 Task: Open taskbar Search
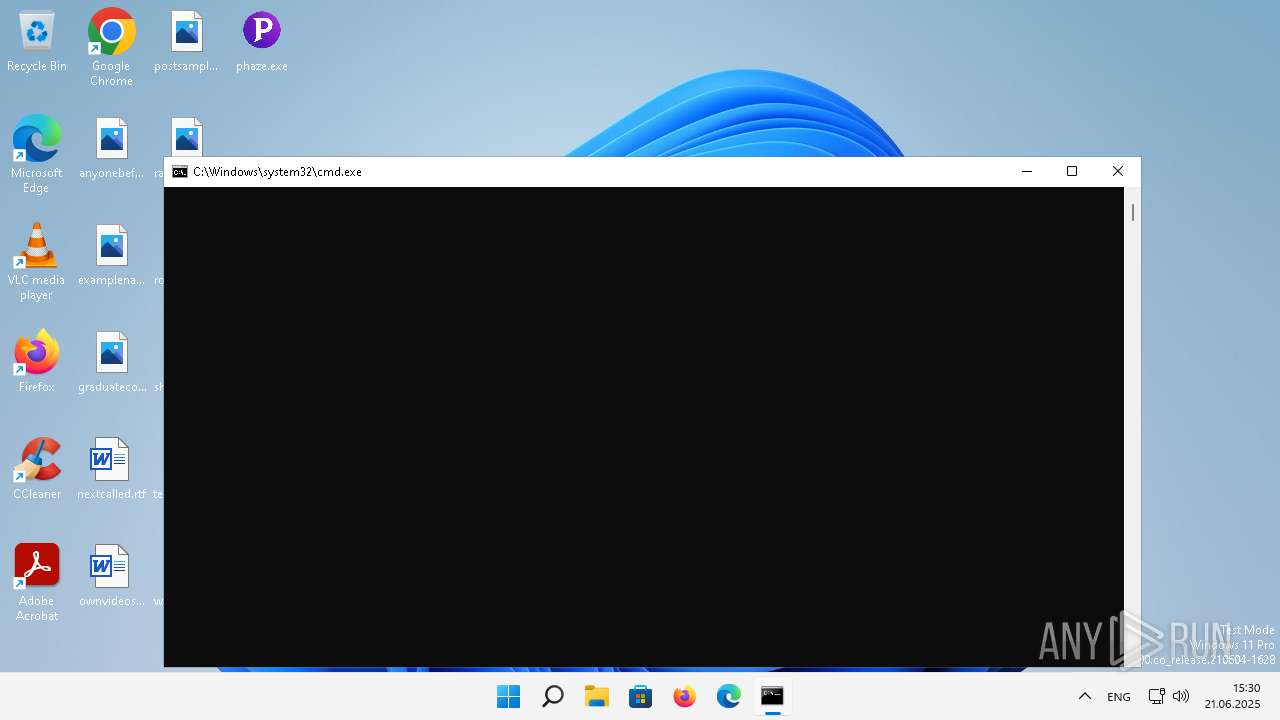(x=552, y=696)
